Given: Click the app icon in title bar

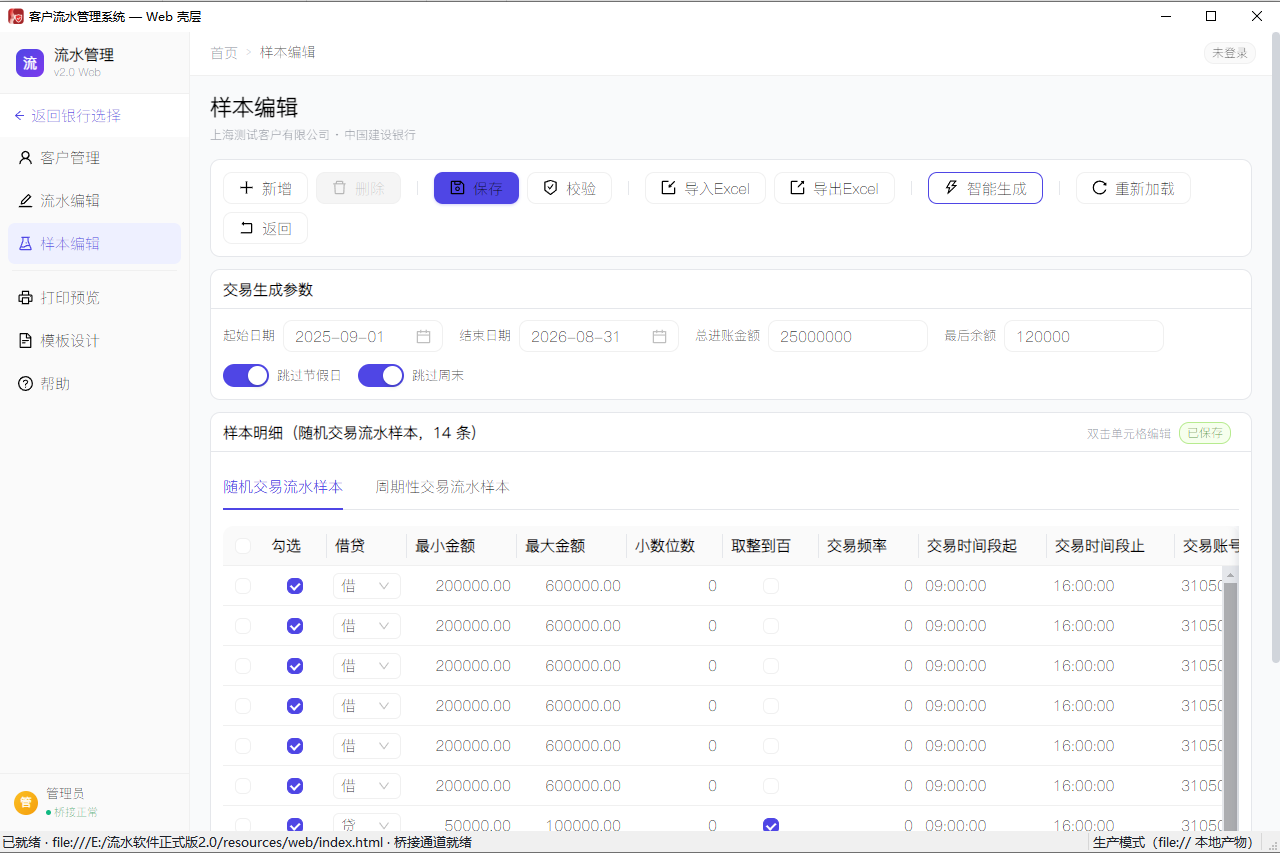Looking at the screenshot, I should pos(16,16).
